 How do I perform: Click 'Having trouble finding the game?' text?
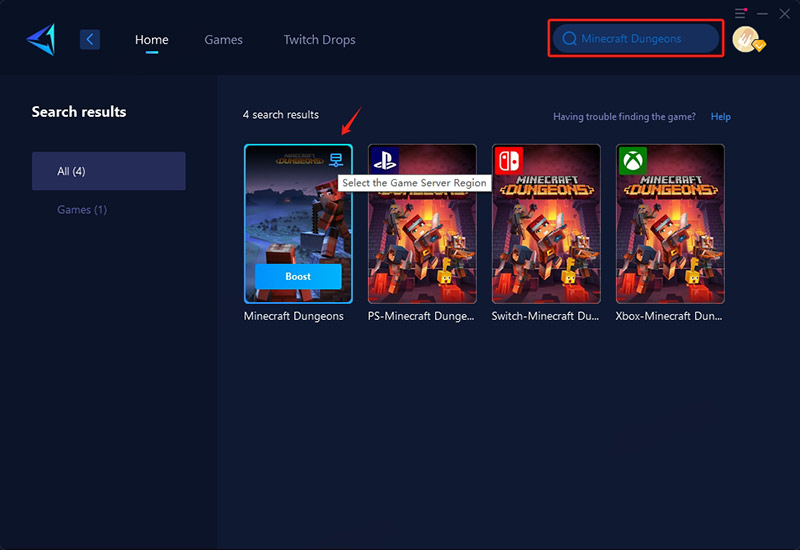[624, 116]
